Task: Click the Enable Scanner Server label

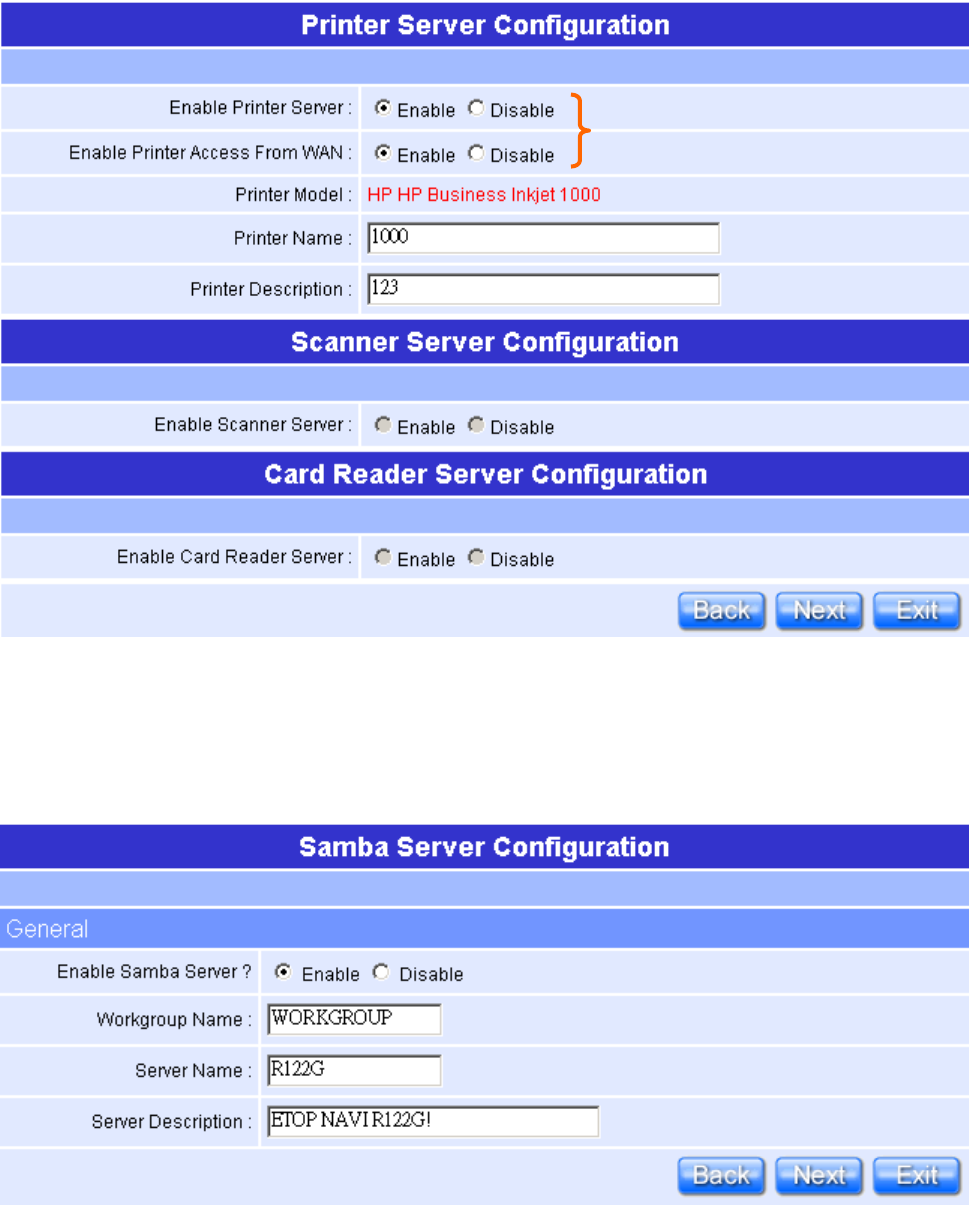Action: pos(253,425)
